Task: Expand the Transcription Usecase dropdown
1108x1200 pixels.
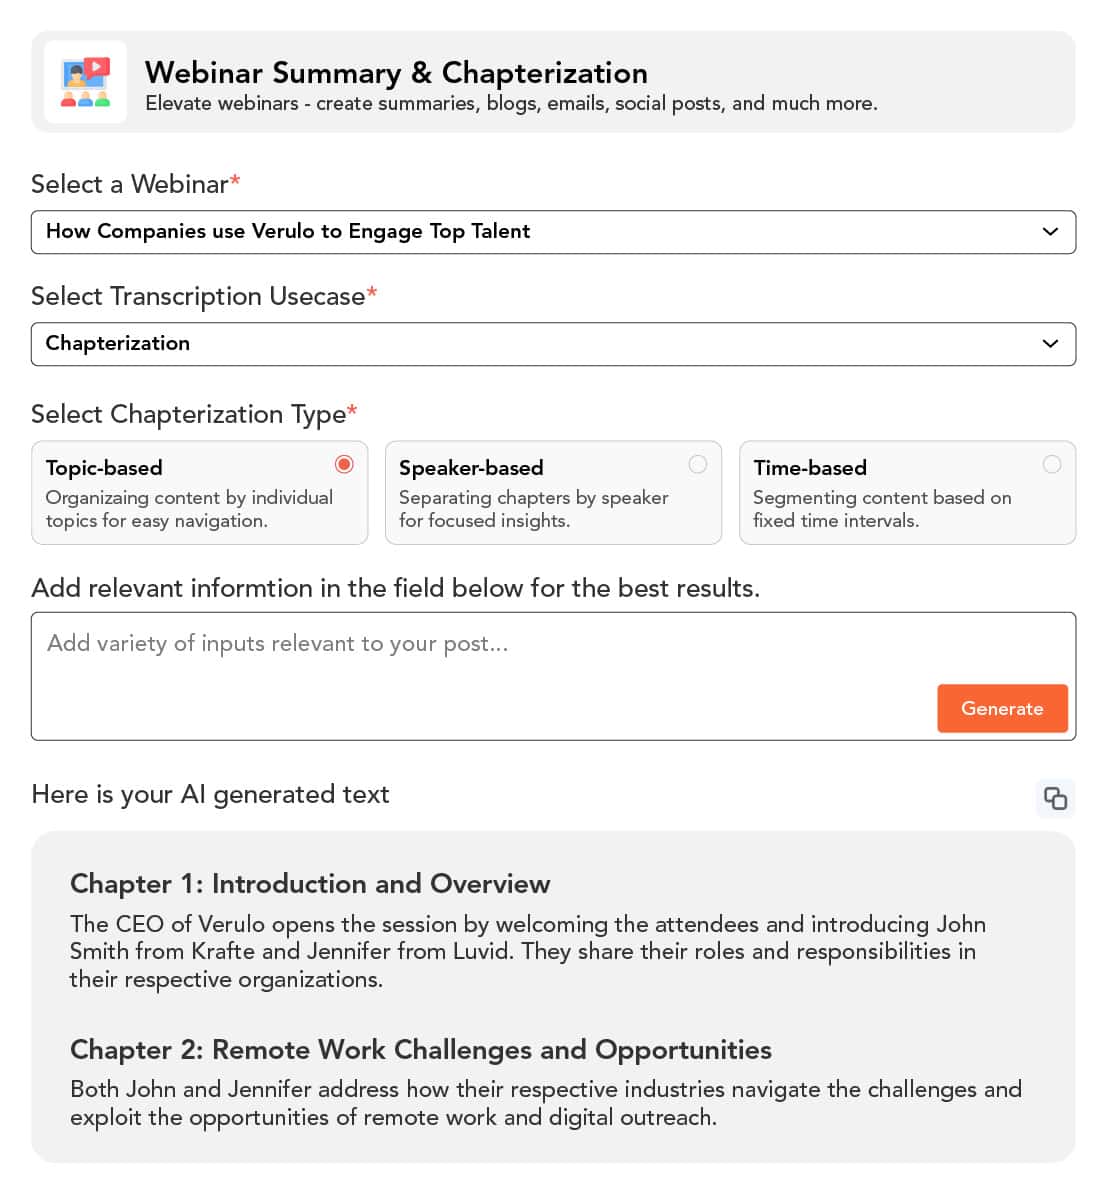Action: click(553, 343)
